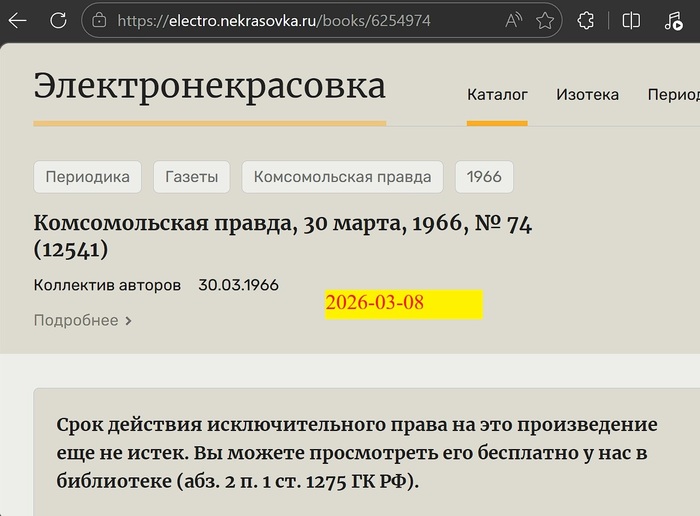Expand the Подробнее details chevron
Viewport: 700px width, 516px height.
[83, 321]
